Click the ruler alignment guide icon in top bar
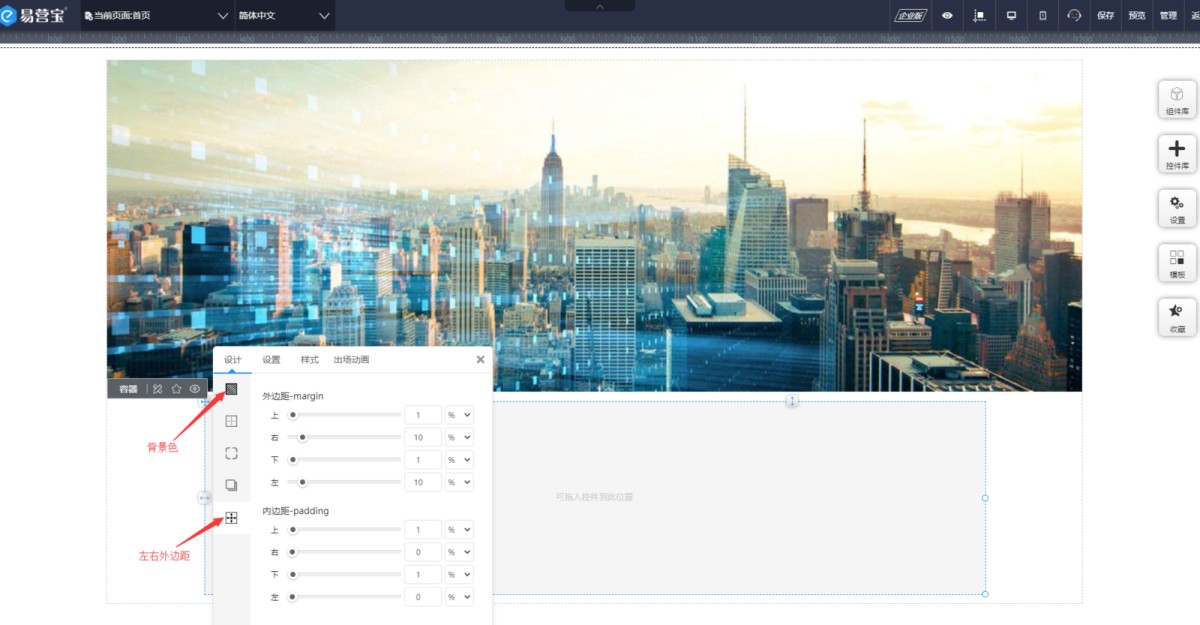This screenshot has height=625, width=1200. point(979,15)
